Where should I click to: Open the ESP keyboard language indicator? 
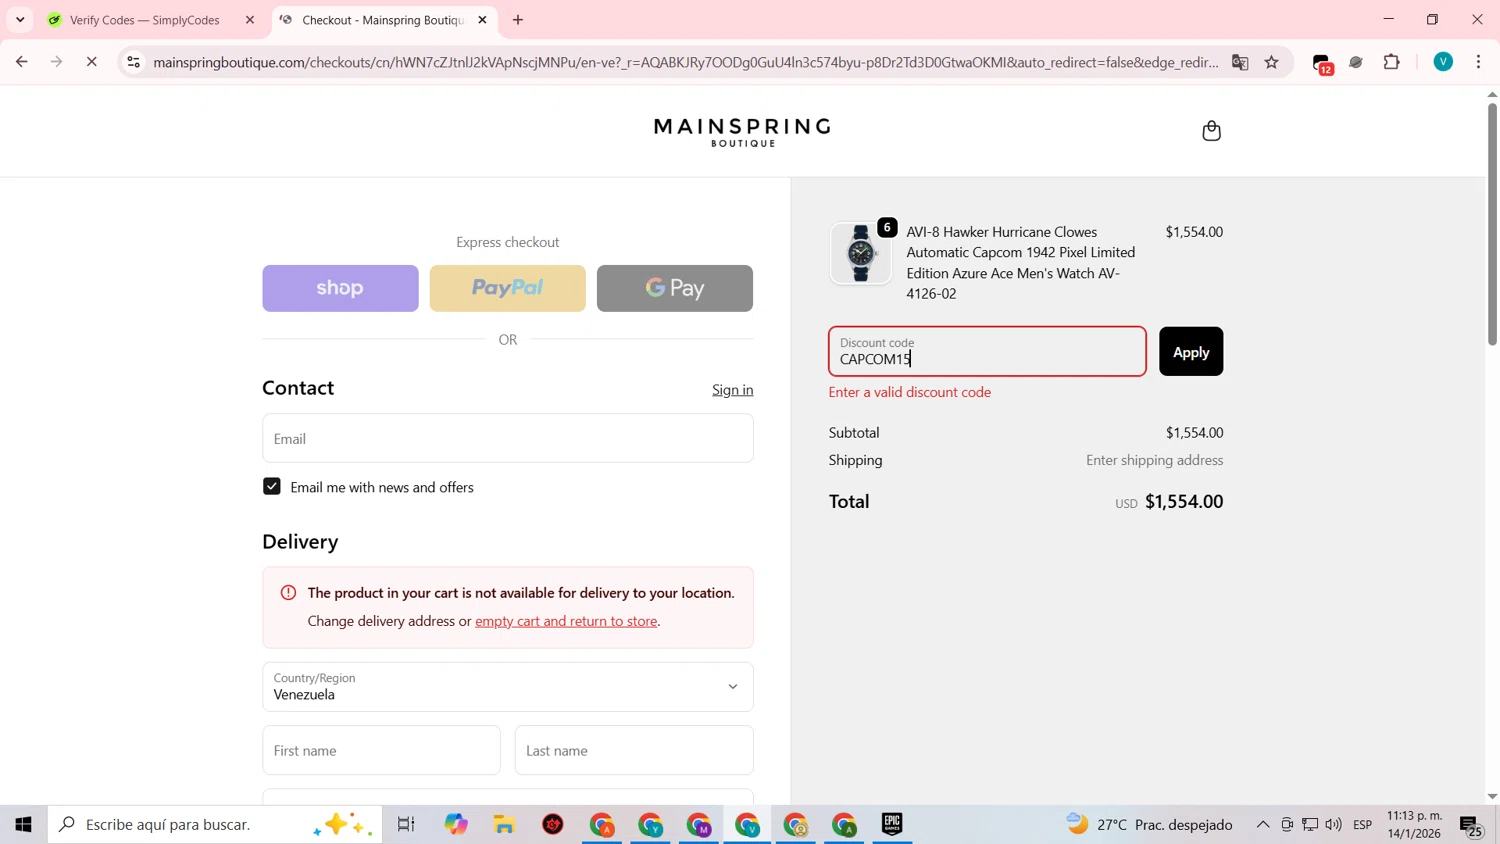pyautogui.click(x=1362, y=825)
